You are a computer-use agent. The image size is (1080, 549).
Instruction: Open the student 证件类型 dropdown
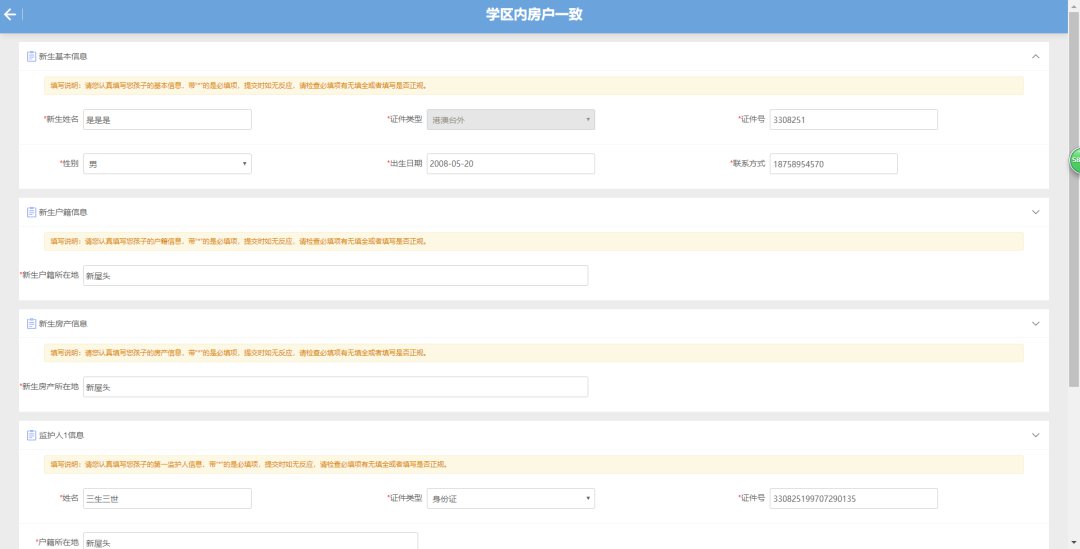click(510, 120)
